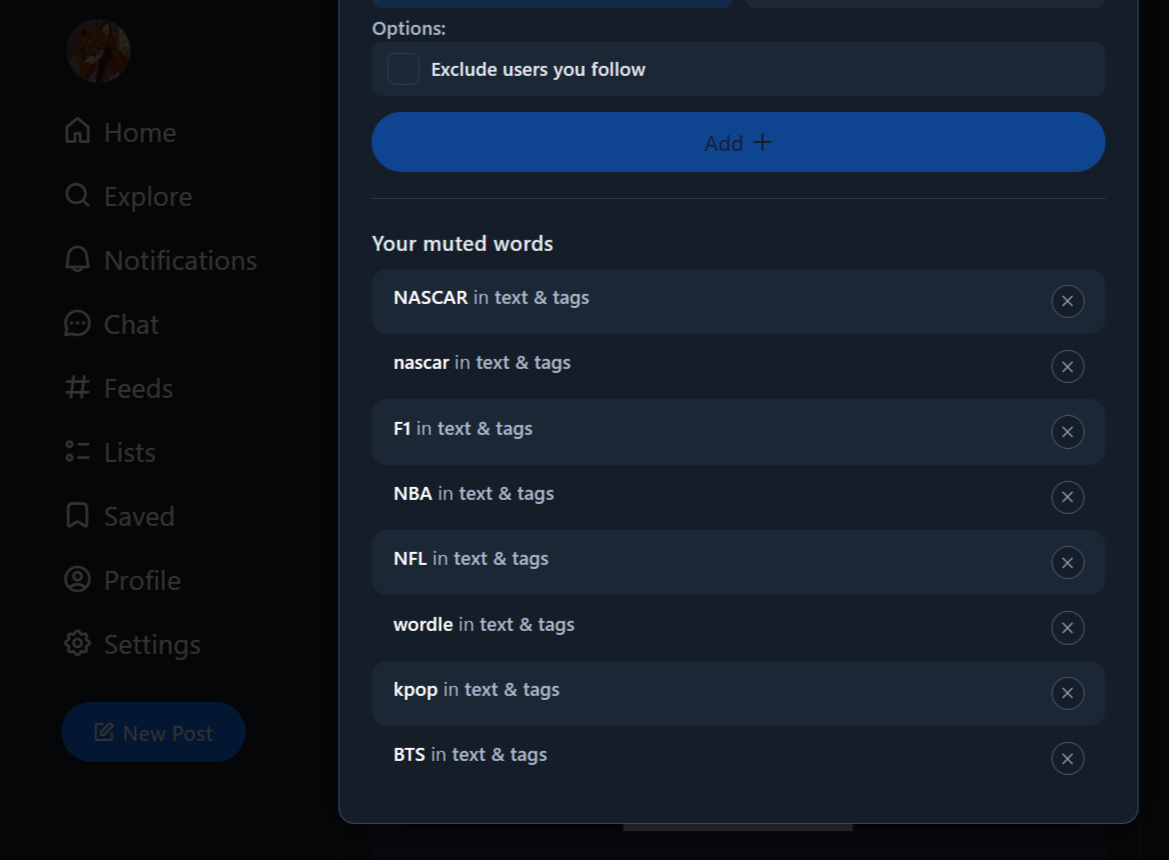The image size is (1169, 860).
Task: Unmute the BTS word
Action: 1067,759
